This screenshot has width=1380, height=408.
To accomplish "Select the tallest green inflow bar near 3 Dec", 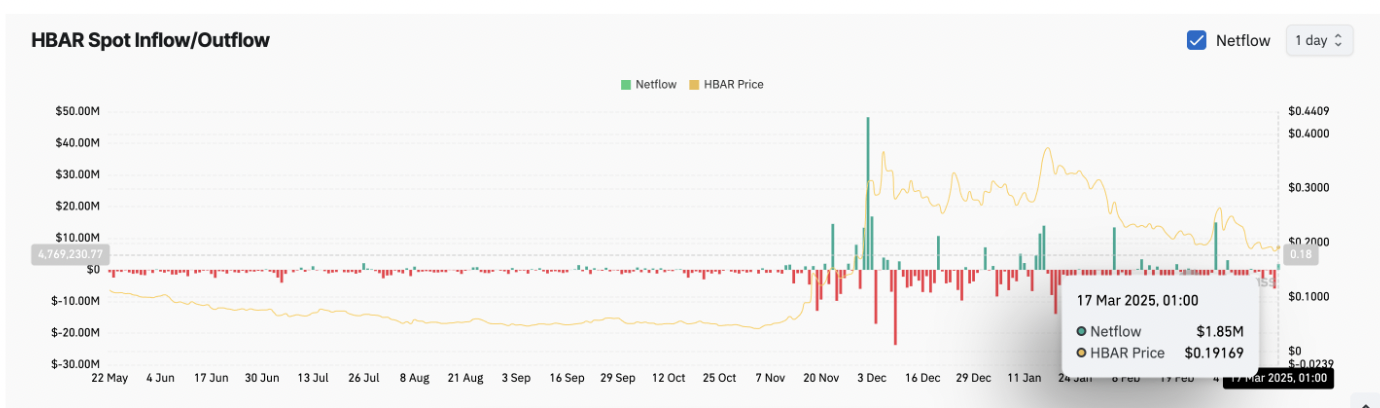I will point(867,190).
